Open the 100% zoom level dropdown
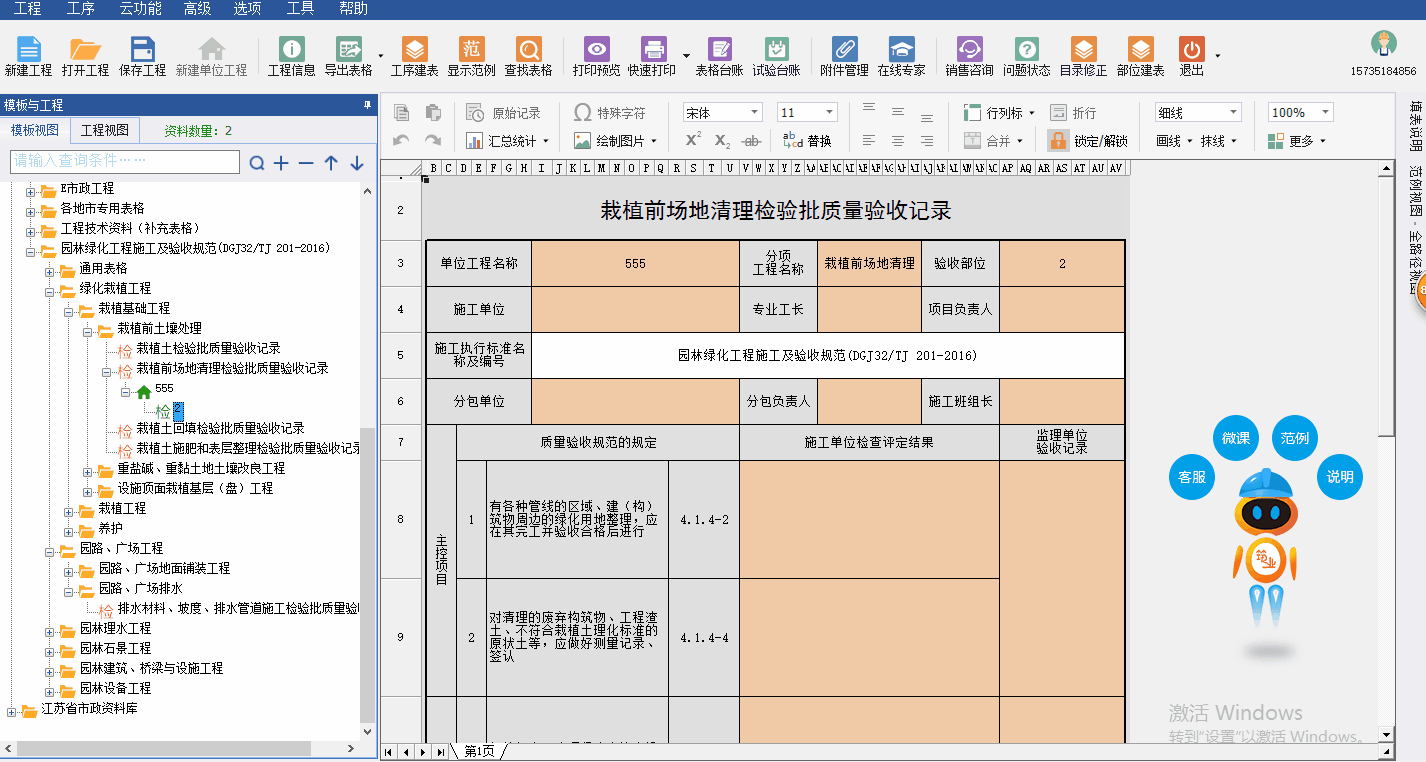This screenshot has height=762, width=1426. coord(1300,113)
